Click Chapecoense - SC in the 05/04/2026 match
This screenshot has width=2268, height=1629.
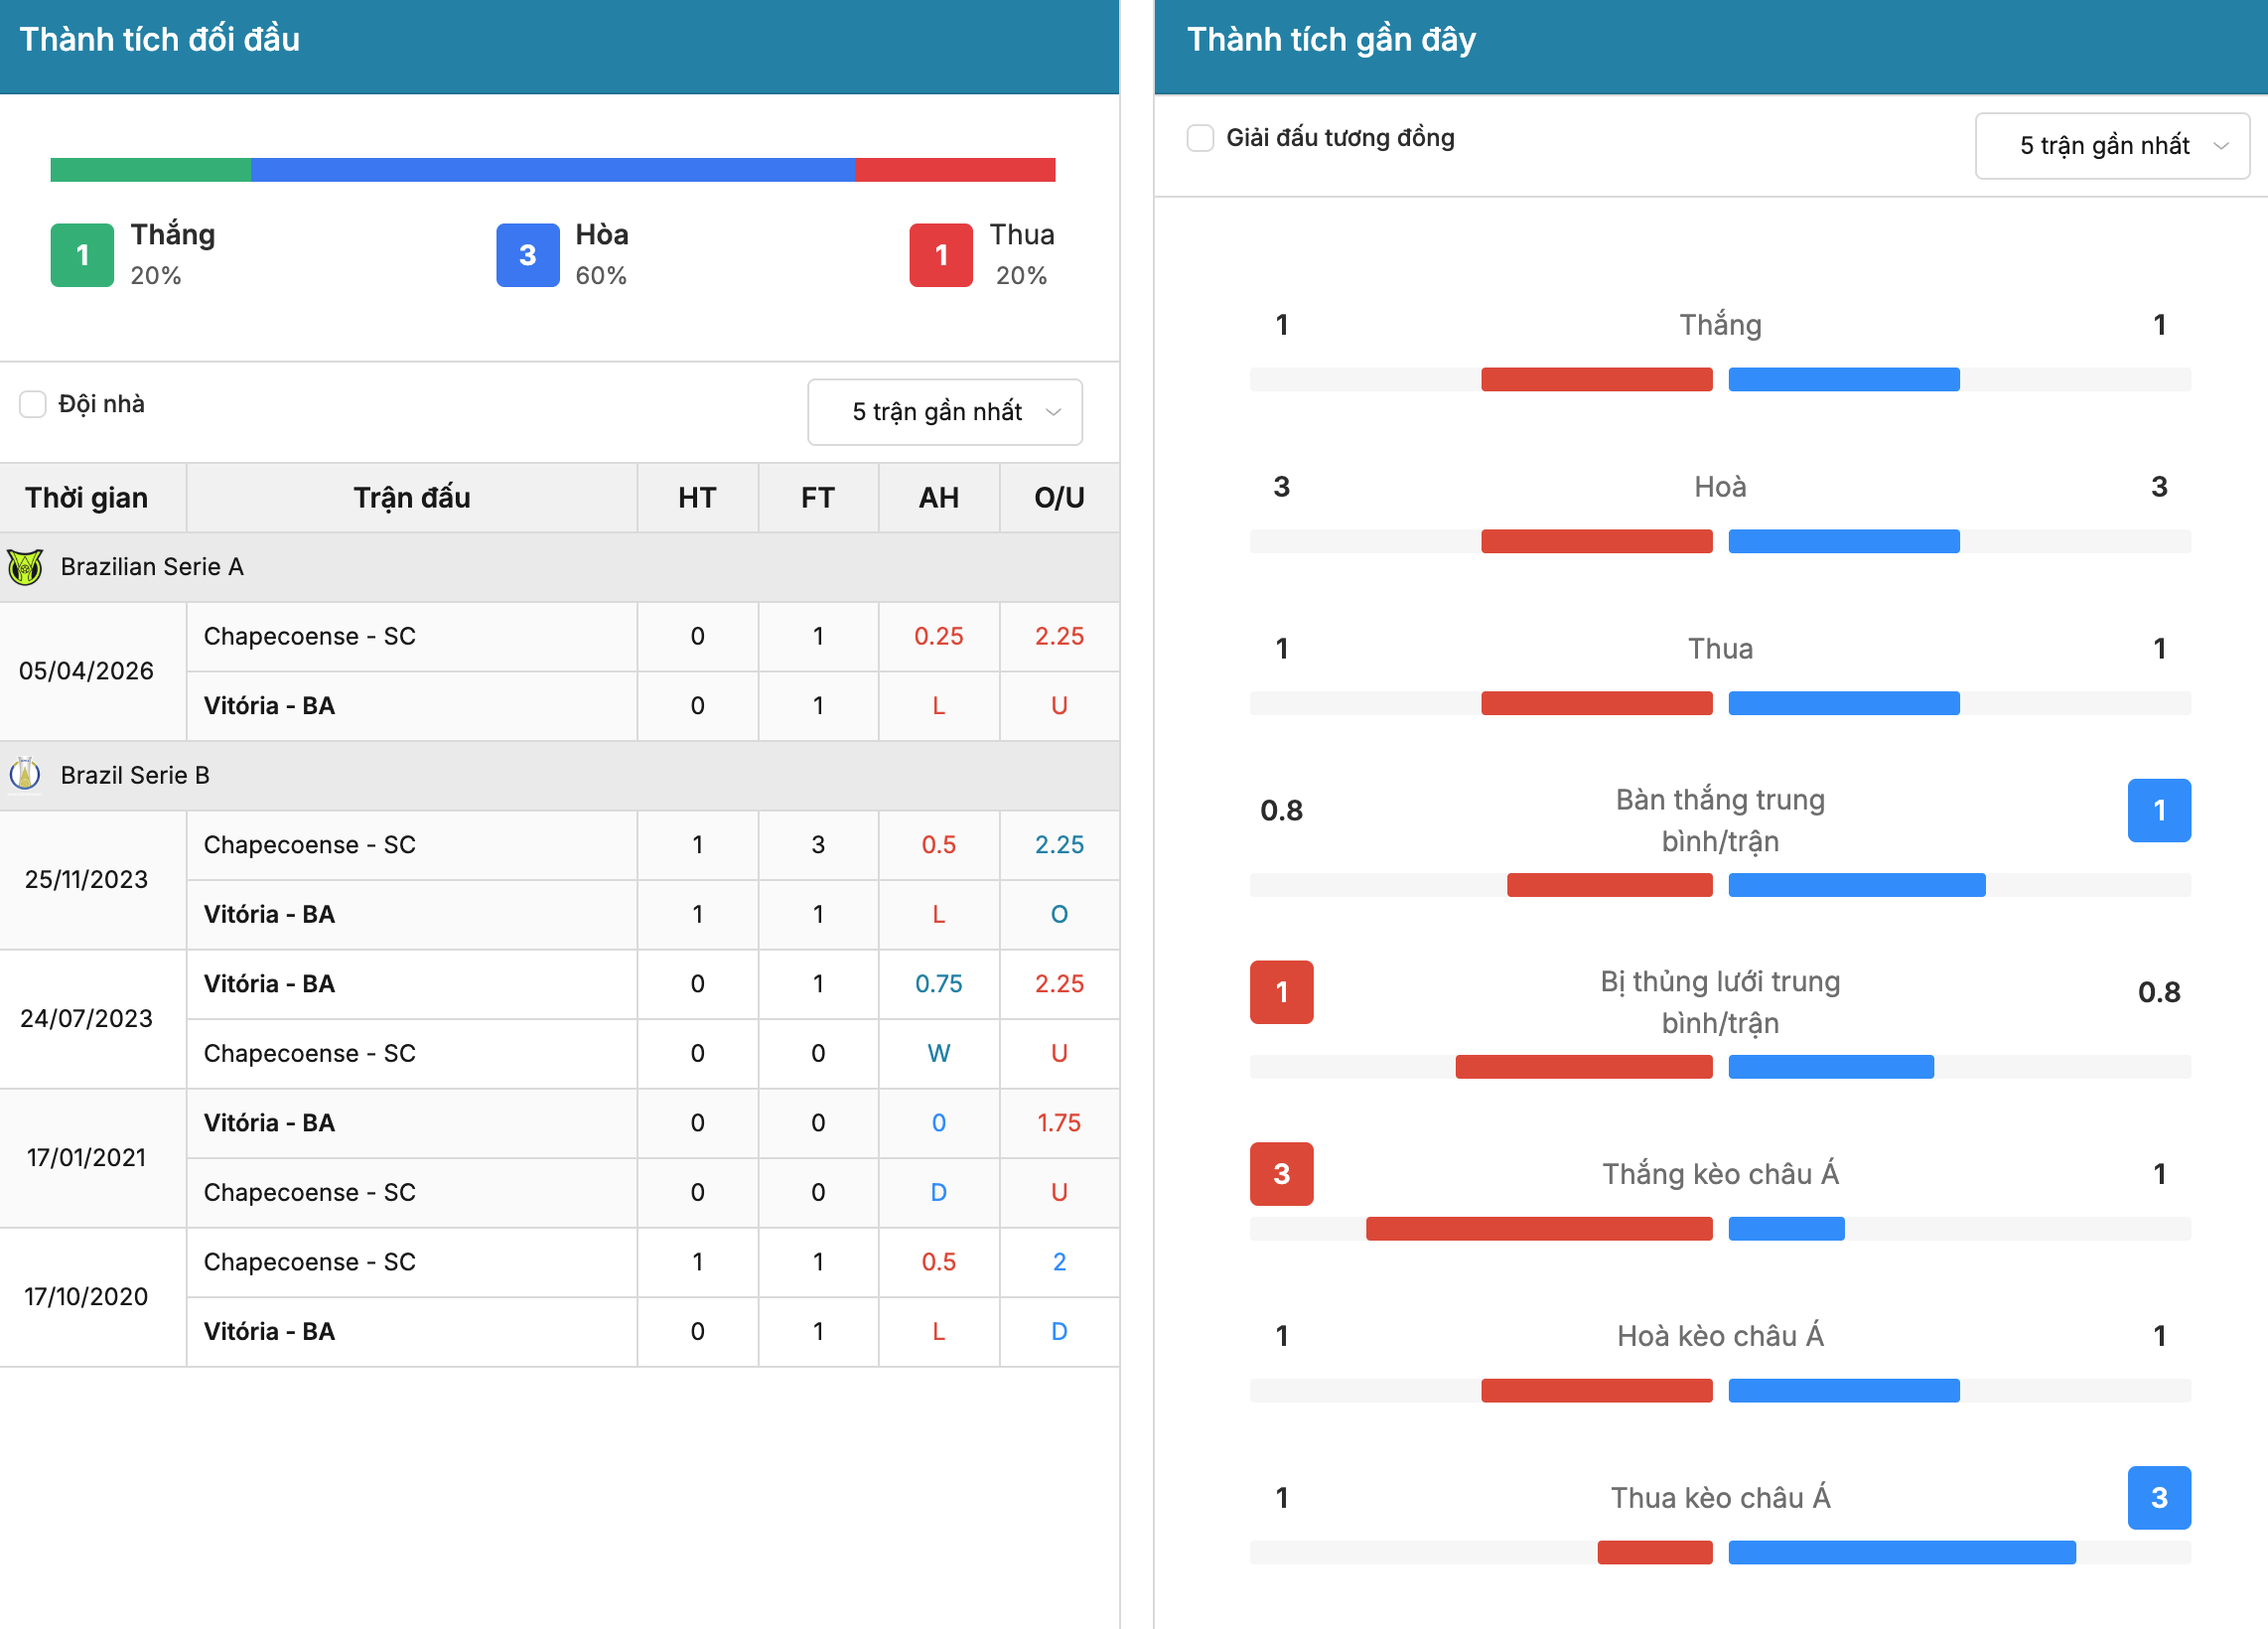310,636
